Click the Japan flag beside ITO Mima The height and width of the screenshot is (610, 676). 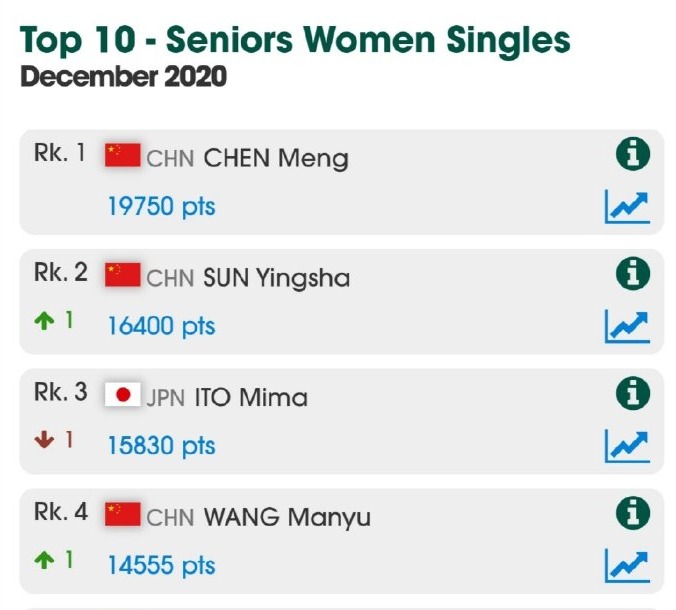click(122, 394)
